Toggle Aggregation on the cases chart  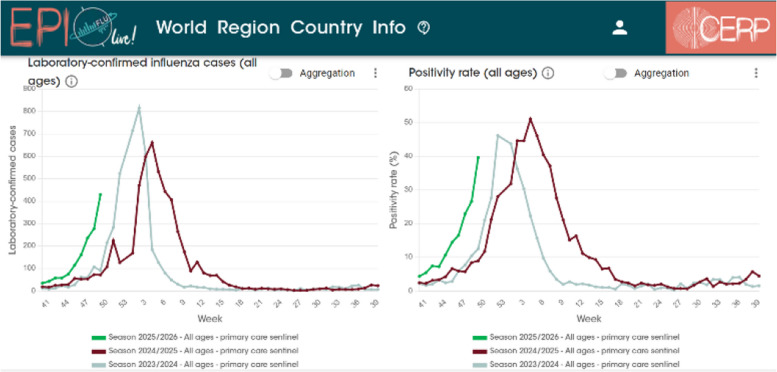(281, 73)
